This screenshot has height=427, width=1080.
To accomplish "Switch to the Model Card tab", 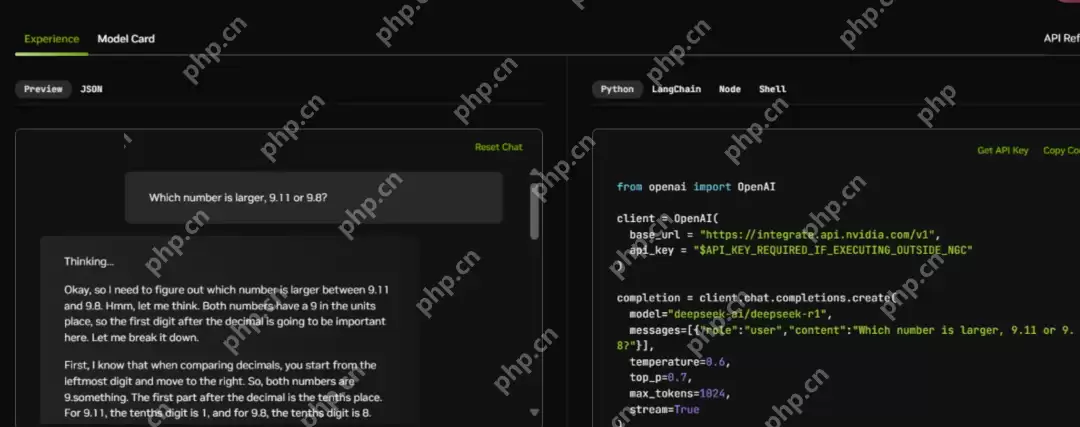I will 126,39.
